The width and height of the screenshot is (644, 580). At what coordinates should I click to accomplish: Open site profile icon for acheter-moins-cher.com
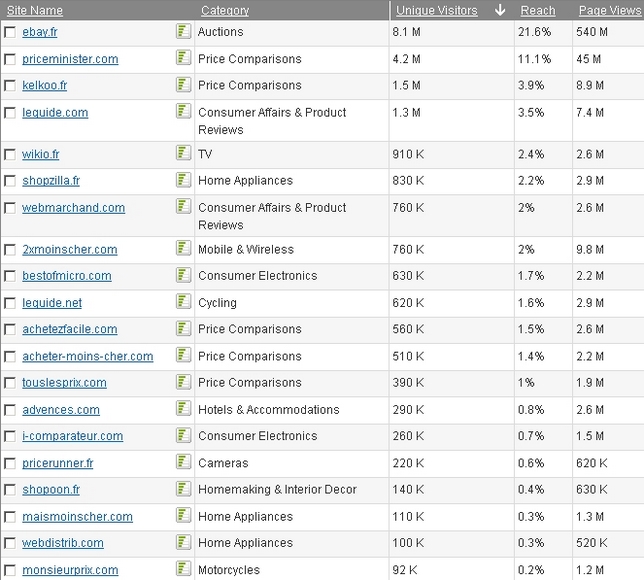point(183,355)
